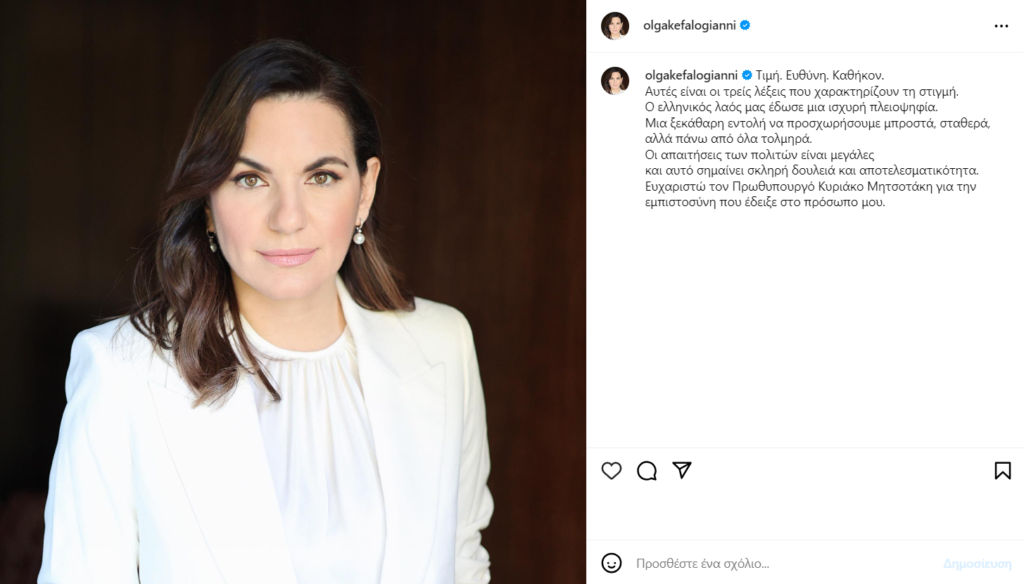1024x584 pixels.
Task: Save the post with the bookmark icon
Action: 1002,470
